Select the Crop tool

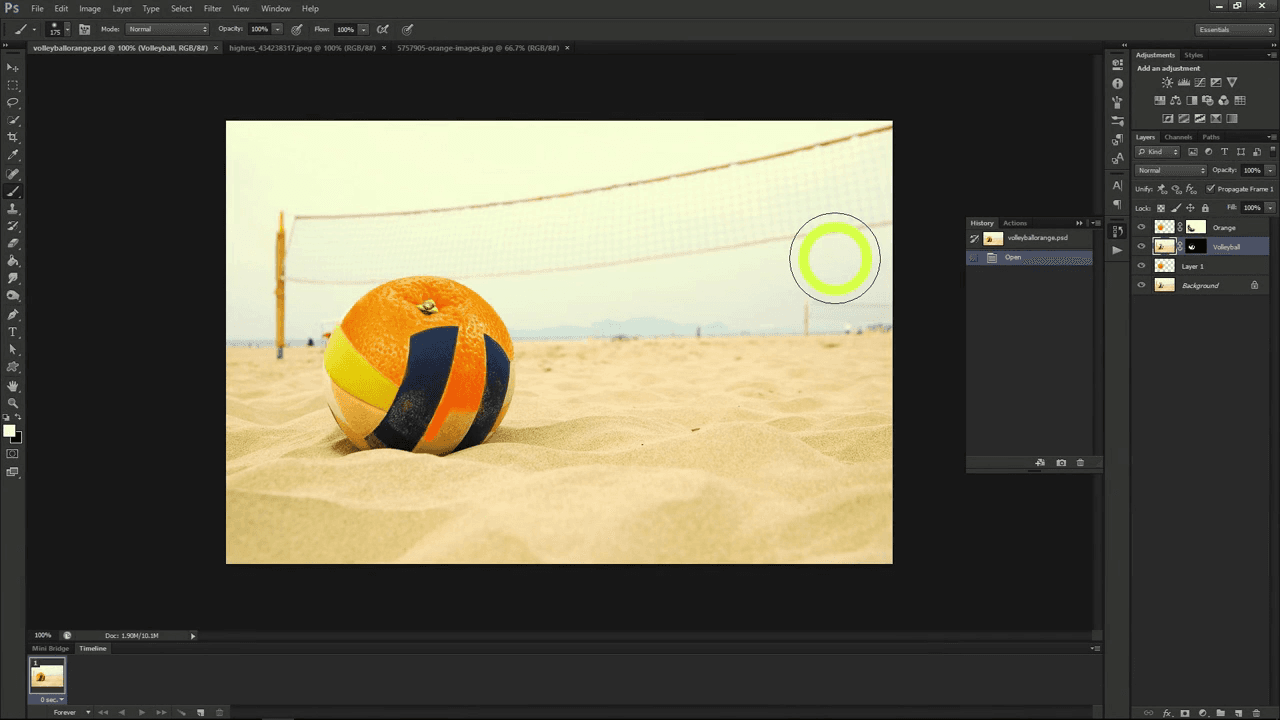click(x=13, y=137)
